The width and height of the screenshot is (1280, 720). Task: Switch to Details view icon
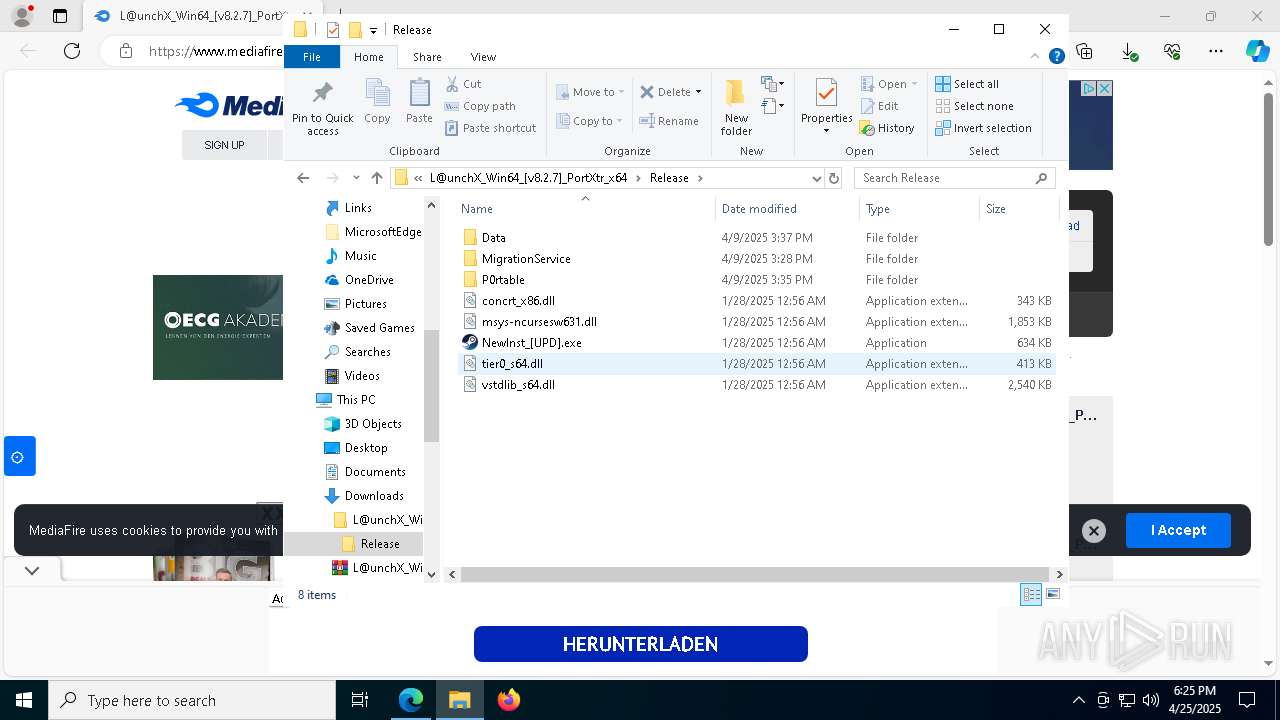coord(1031,595)
